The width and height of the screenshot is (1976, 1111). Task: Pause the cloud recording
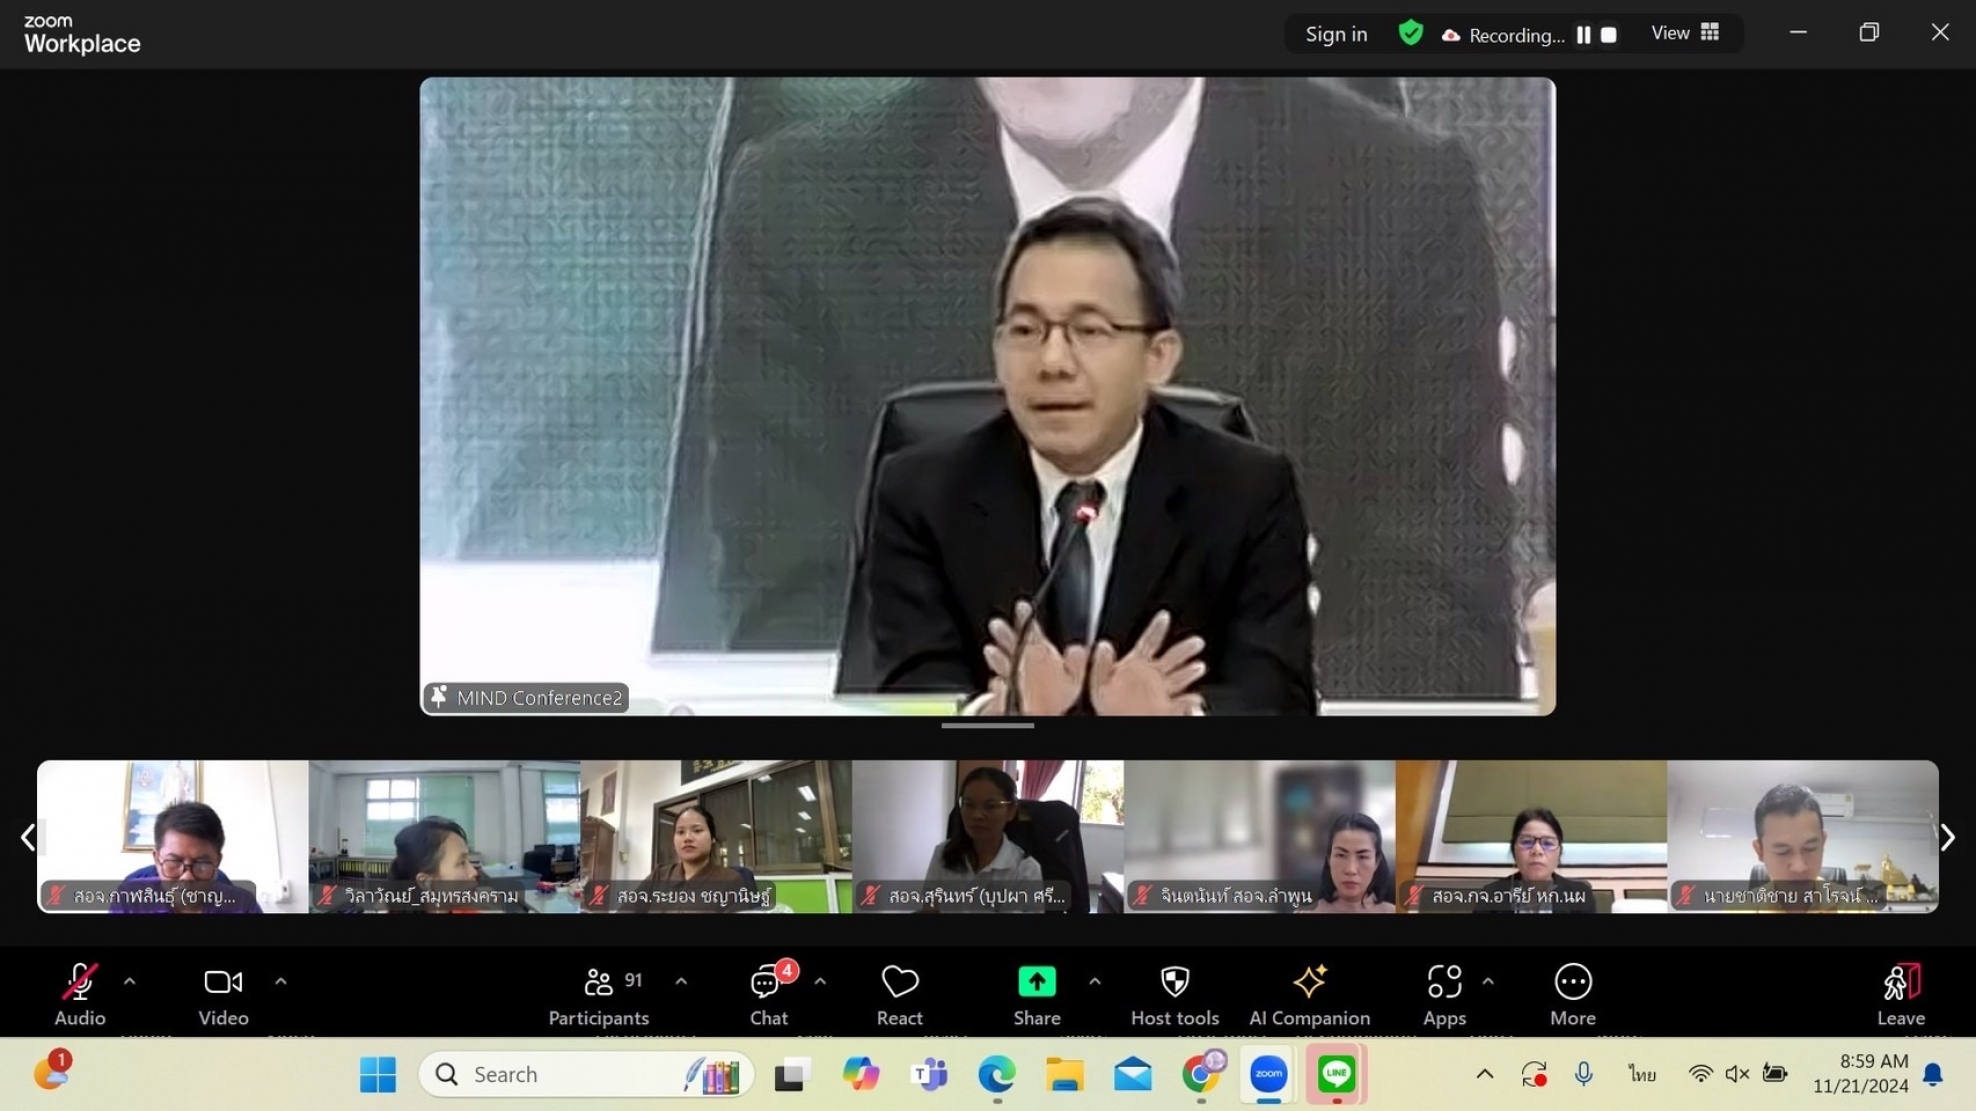[1584, 35]
